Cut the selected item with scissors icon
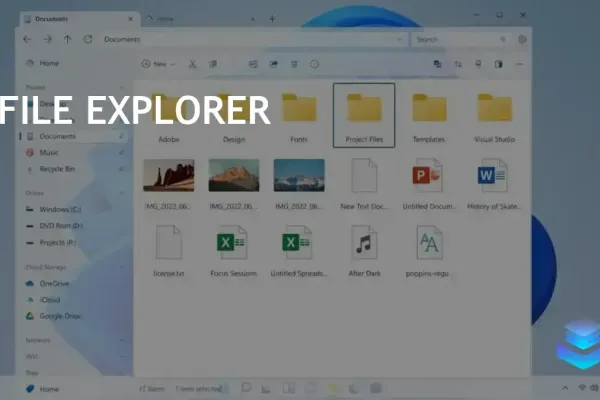600x400 pixels. click(192, 64)
